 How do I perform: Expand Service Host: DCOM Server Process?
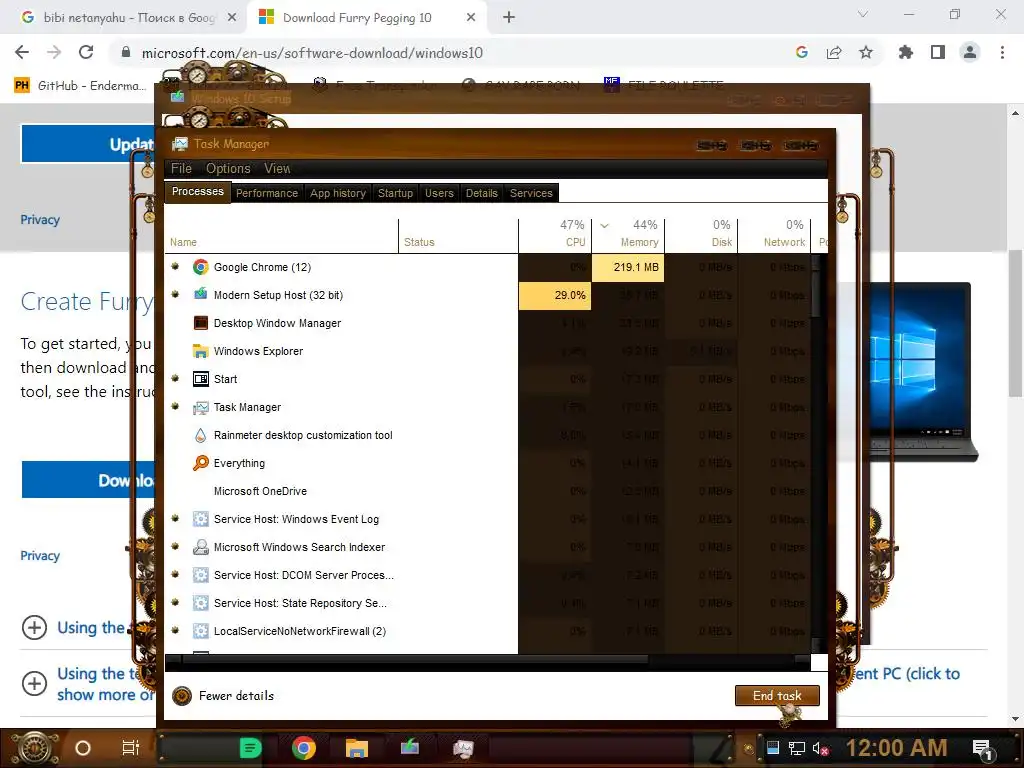pos(175,575)
